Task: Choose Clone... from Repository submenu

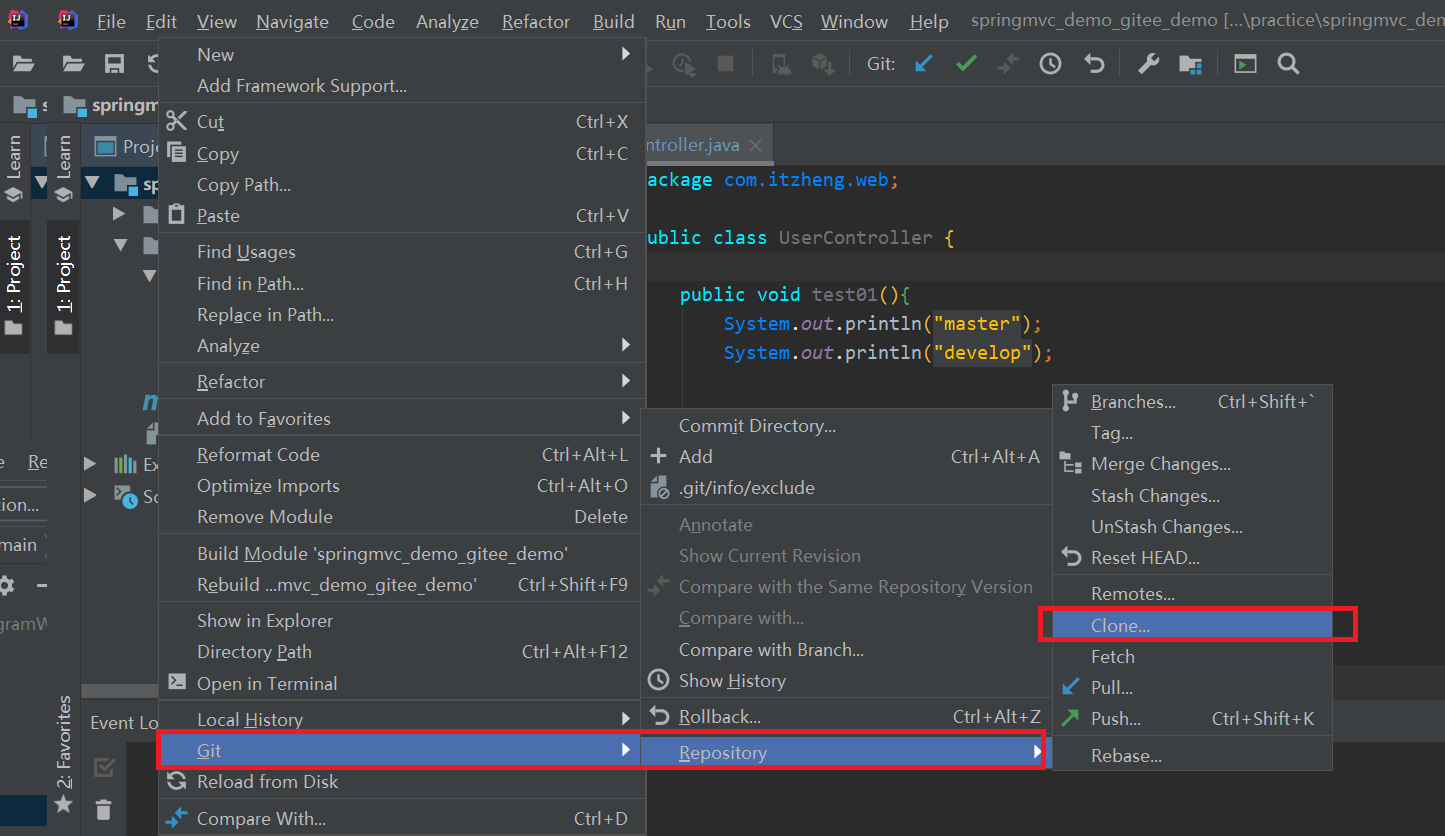Action: click(1192, 625)
